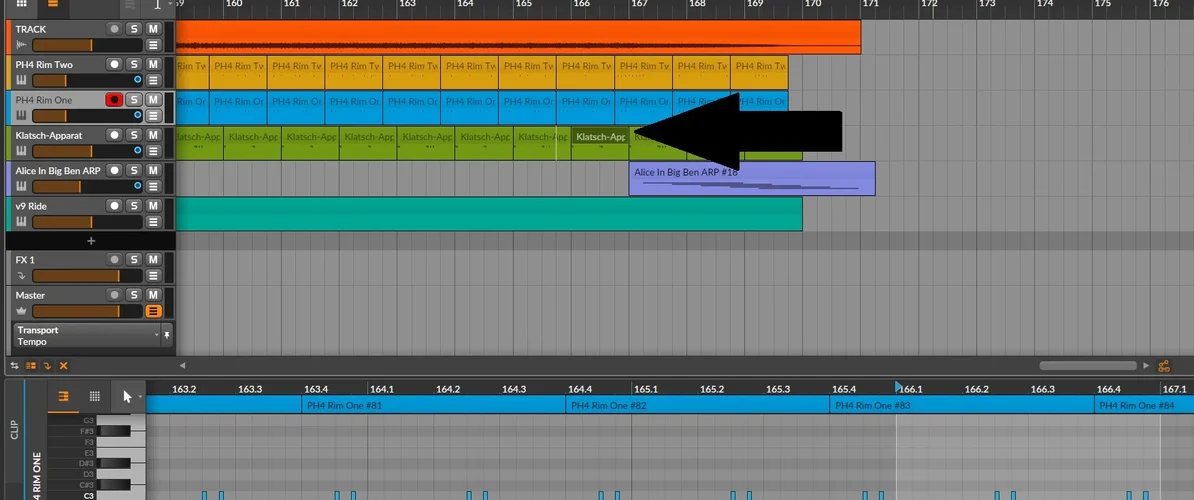Select the orange TRACK audio clip
The width and height of the screenshot is (1194, 500).
tap(518, 37)
